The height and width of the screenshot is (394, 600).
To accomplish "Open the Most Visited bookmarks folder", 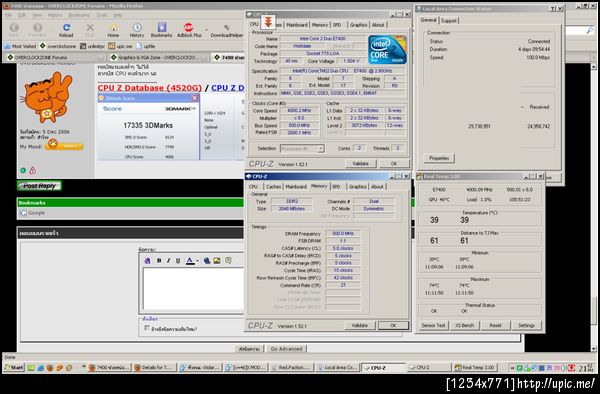I will click(x=20, y=46).
